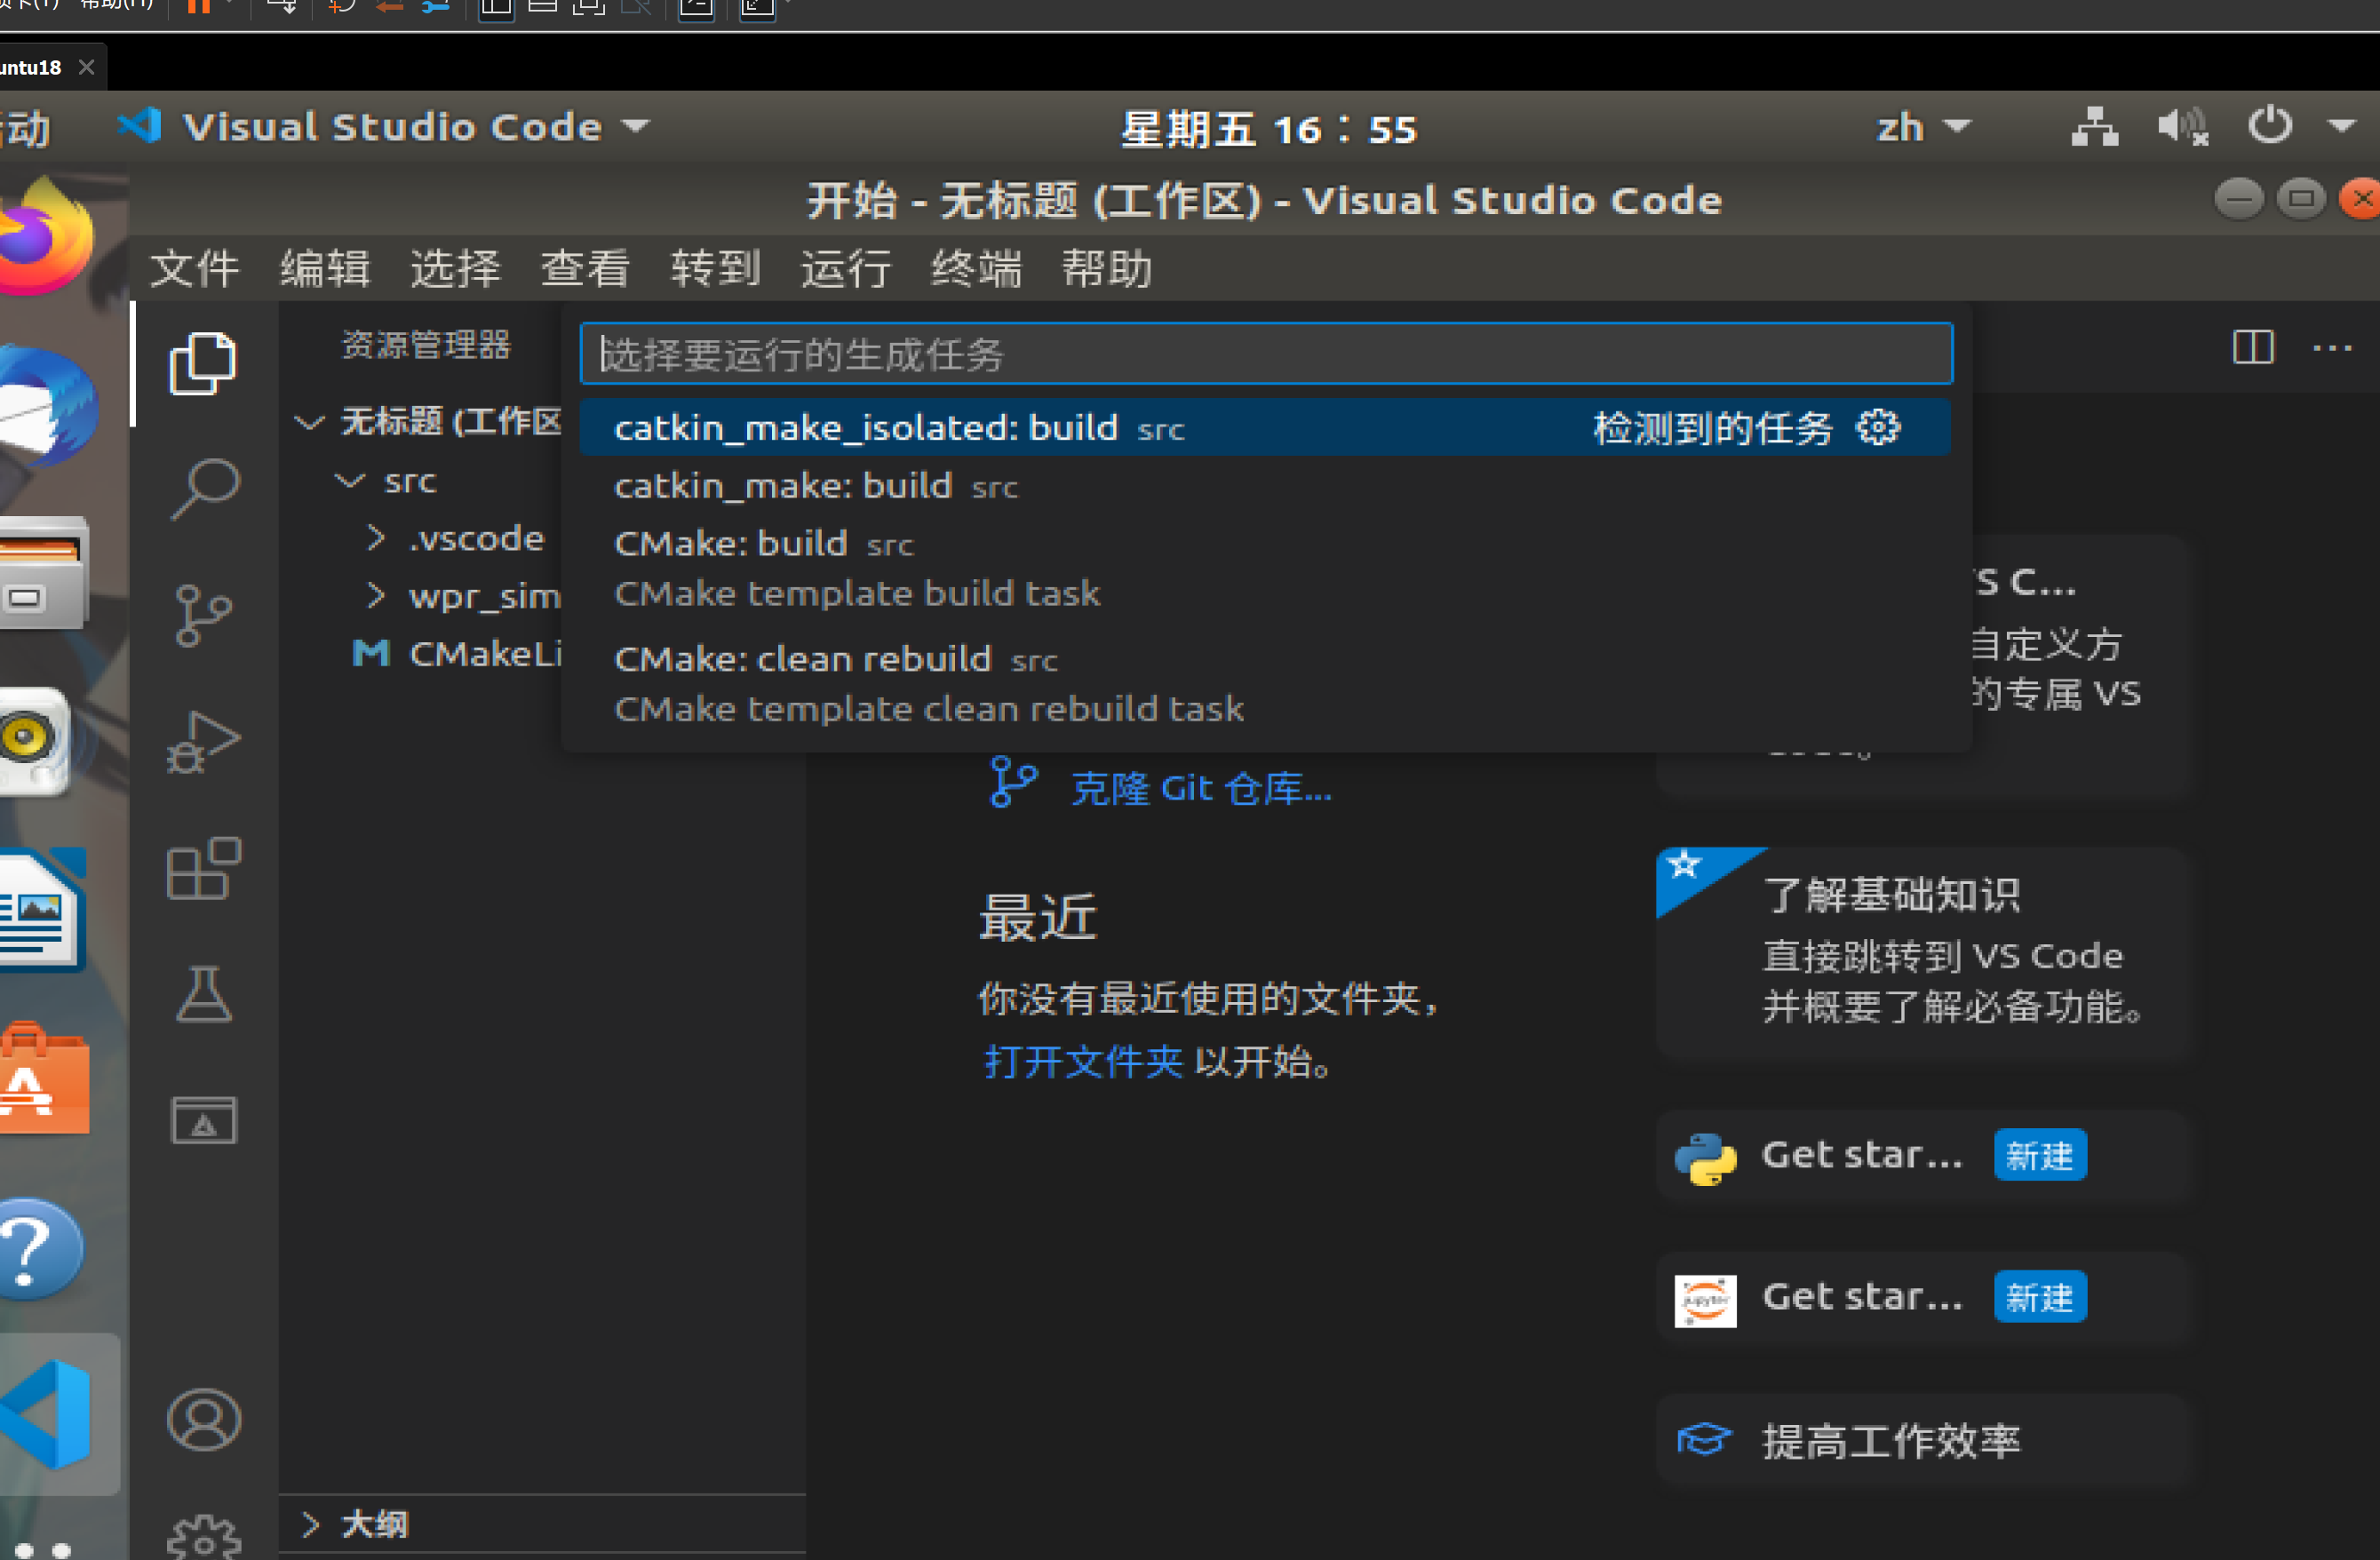Open the Visual Studio Code app menu dropdown
Image resolution: width=2380 pixels, height=1560 pixels.
(385, 126)
